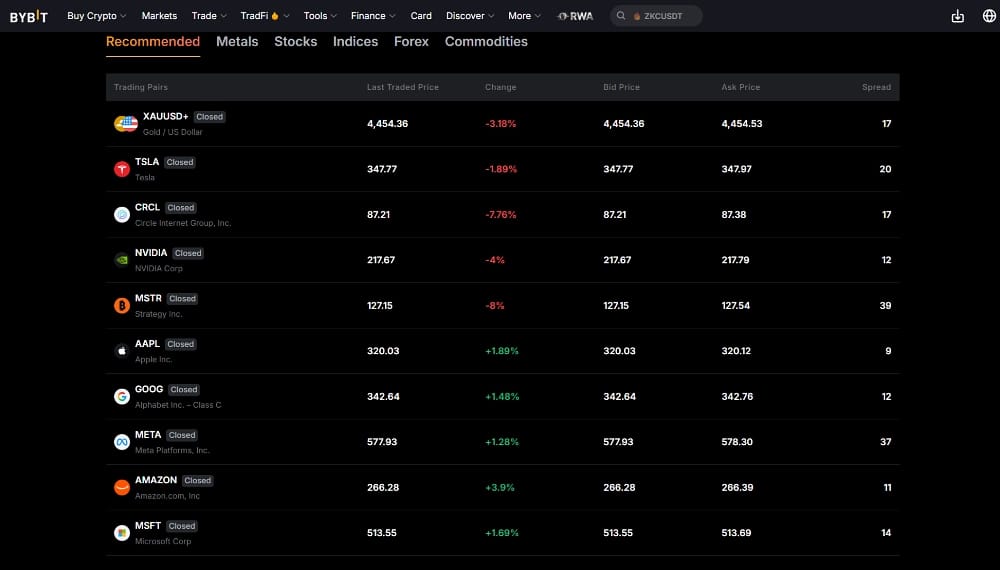Switch to the Metals tab

click(x=237, y=42)
